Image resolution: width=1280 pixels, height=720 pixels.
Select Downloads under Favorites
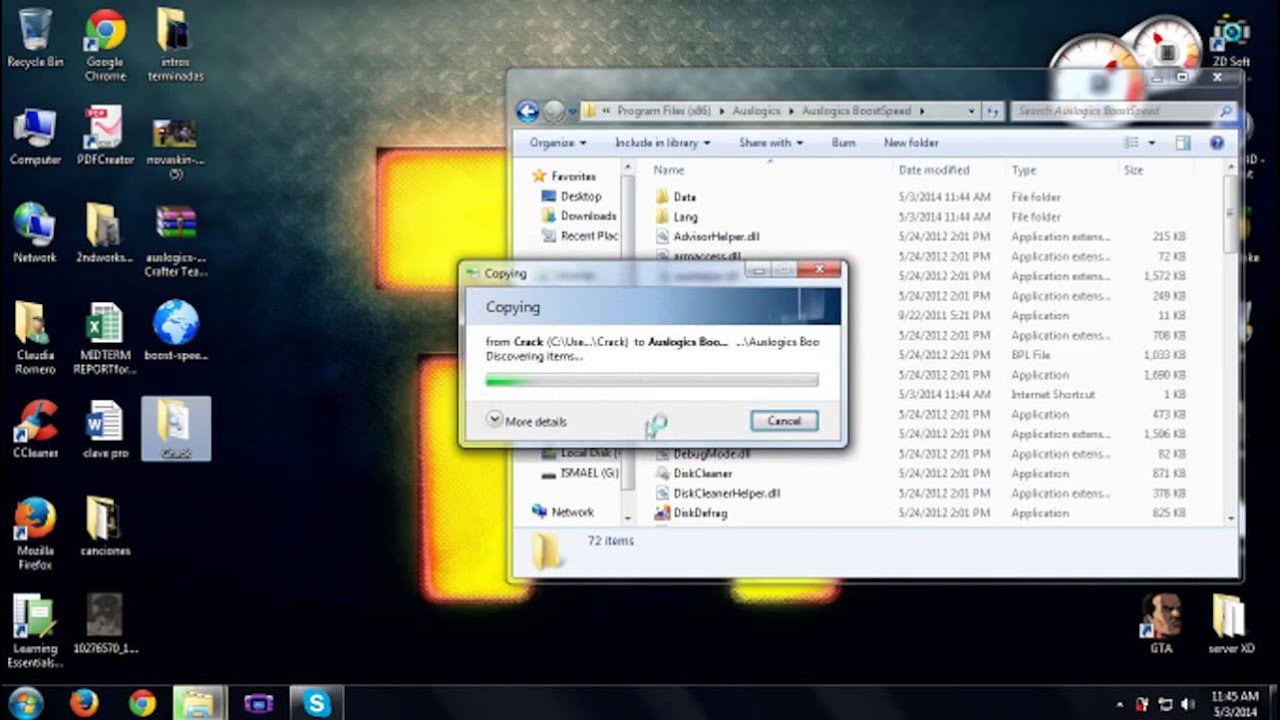tap(579, 216)
